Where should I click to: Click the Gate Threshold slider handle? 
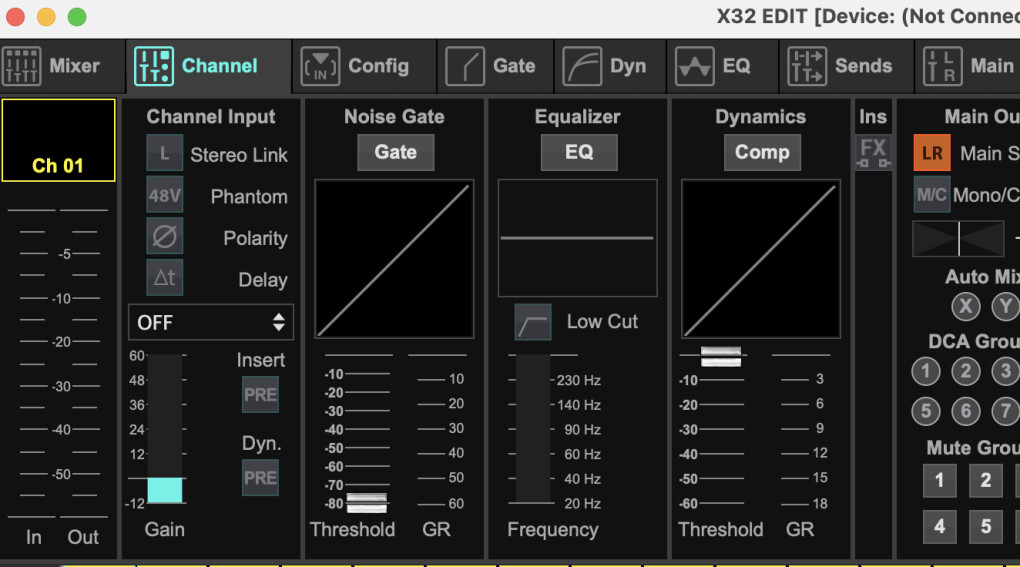point(367,503)
